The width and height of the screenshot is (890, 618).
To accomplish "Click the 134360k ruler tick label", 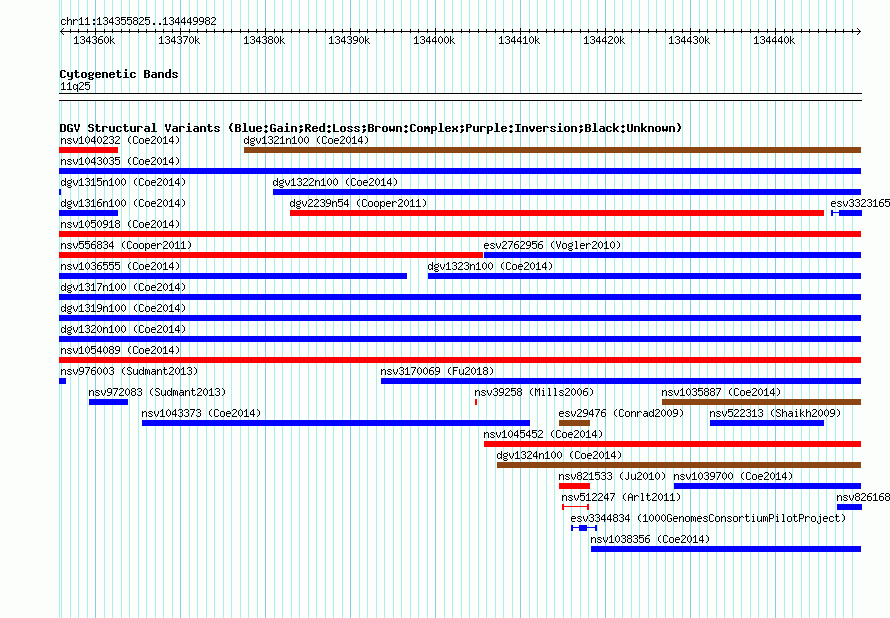I will coord(94,40).
